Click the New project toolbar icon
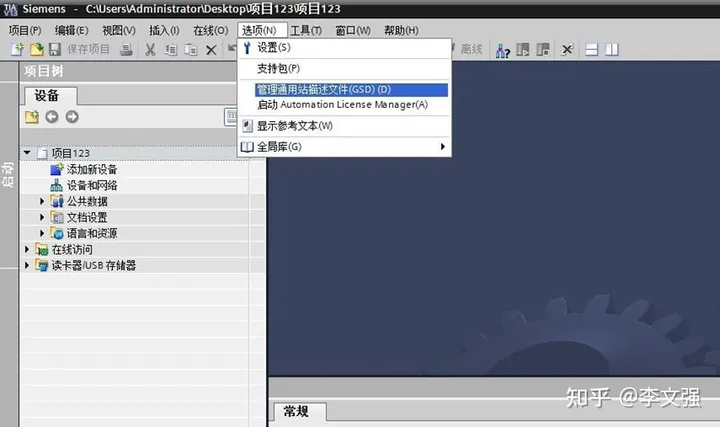Image resolution: width=720 pixels, height=427 pixels. [17, 49]
